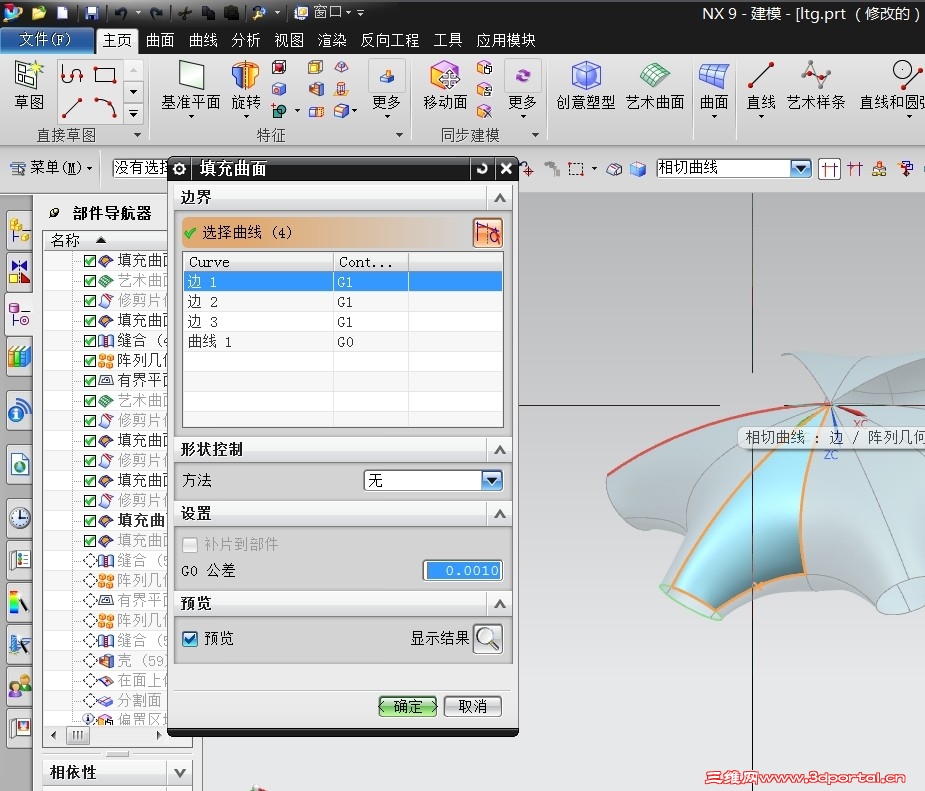Activate the Move Face (移动面) tool
The height and width of the screenshot is (791, 925).
[445, 77]
